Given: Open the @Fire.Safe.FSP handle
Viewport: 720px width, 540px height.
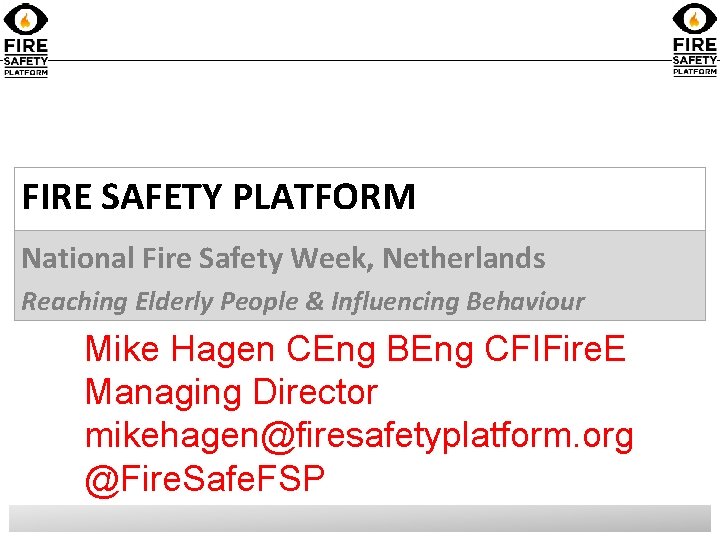Looking at the screenshot, I should [x=205, y=479].
